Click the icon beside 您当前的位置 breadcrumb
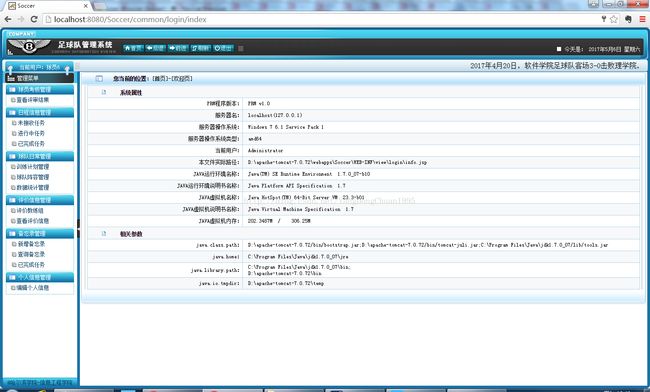 pyautogui.click(x=99, y=78)
